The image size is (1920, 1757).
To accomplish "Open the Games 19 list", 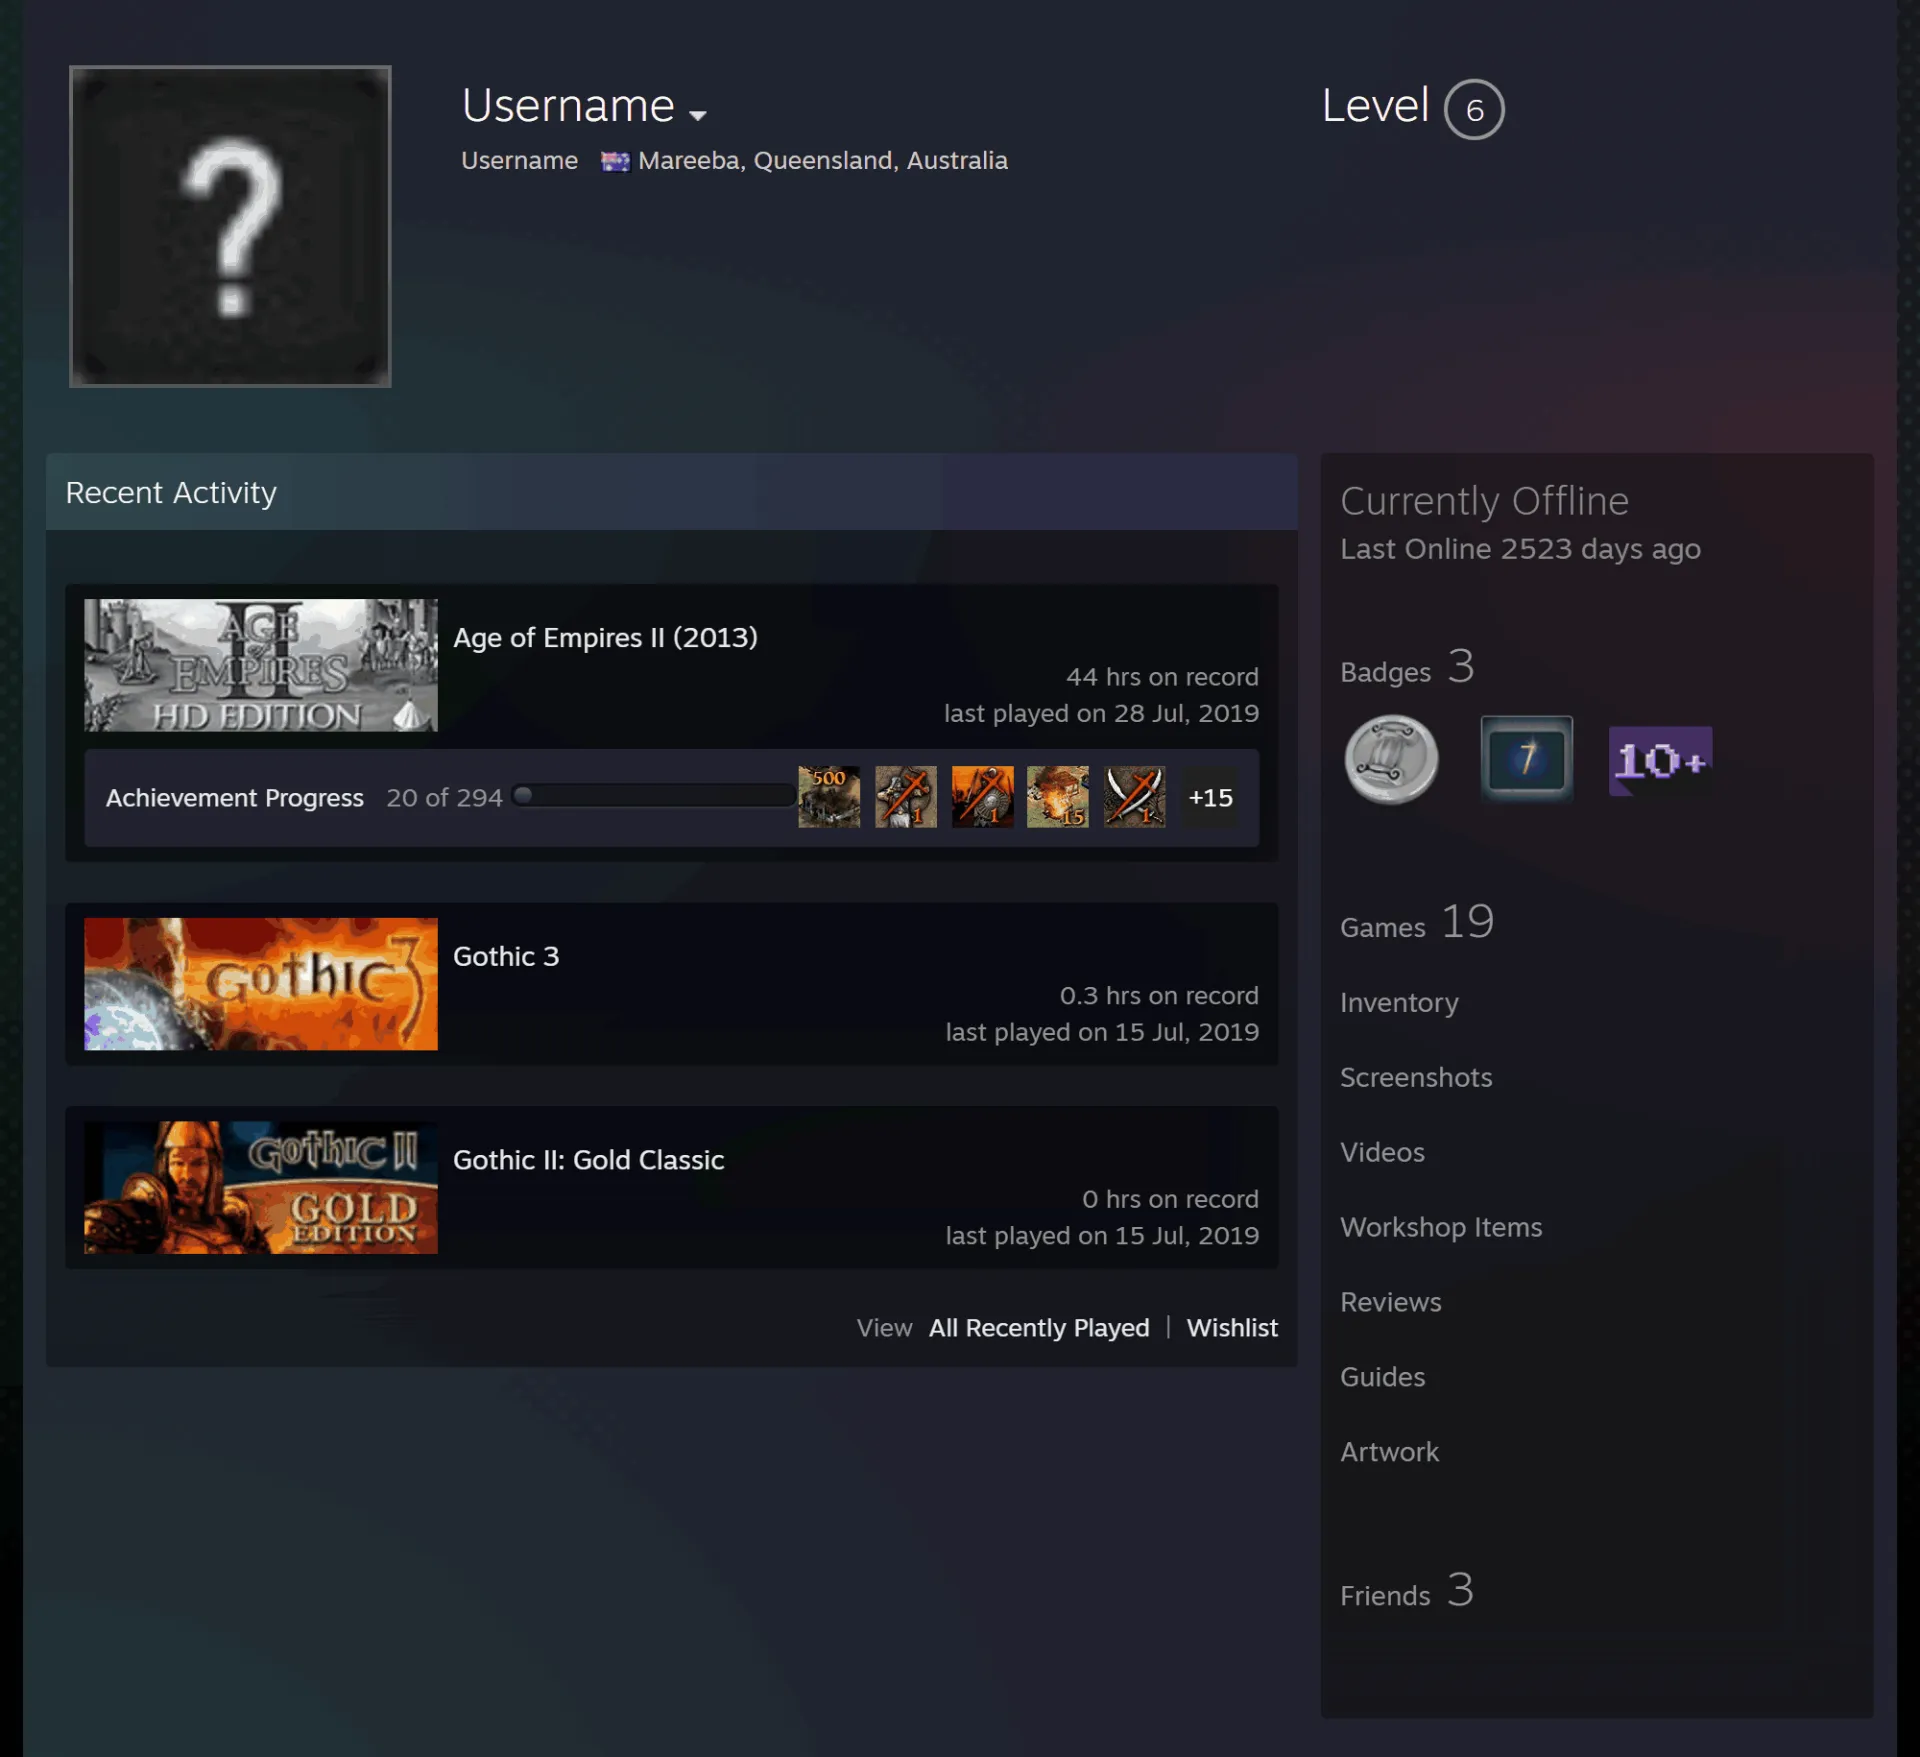I will pos(1417,923).
